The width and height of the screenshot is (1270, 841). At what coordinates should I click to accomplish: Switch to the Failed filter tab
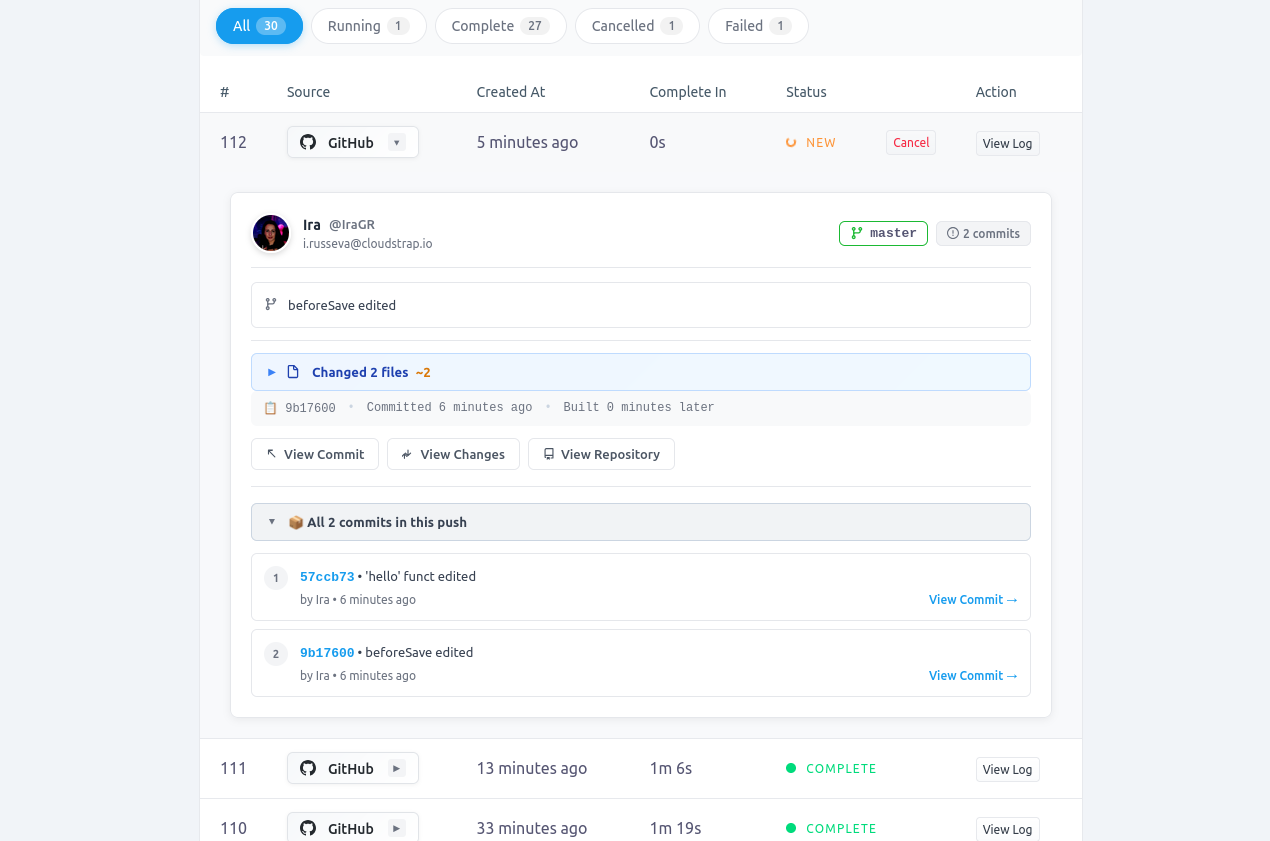tap(758, 26)
